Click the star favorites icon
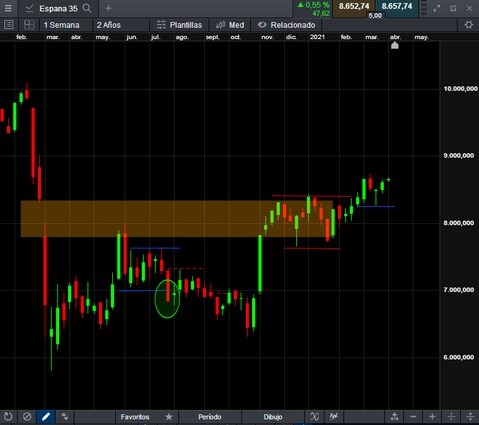The width and height of the screenshot is (479, 425). pos(169,417)
